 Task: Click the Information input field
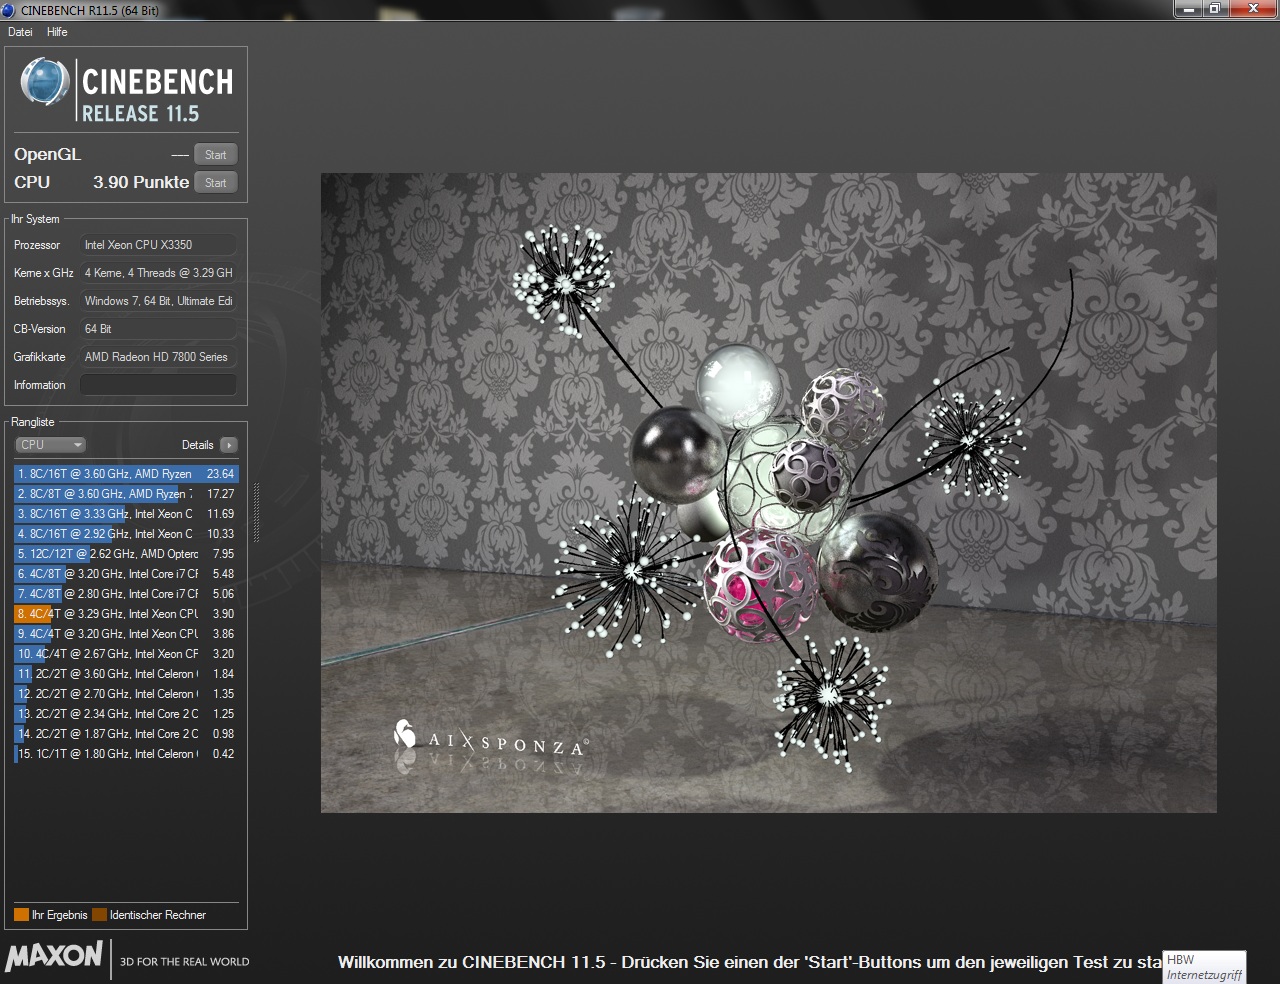click(158, 385)
